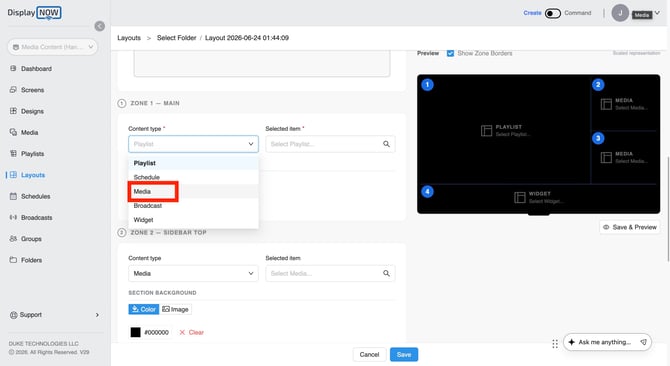Open the Dashboard page in sidebar
This screenshot has height=366, width=670.
point(36,69)
